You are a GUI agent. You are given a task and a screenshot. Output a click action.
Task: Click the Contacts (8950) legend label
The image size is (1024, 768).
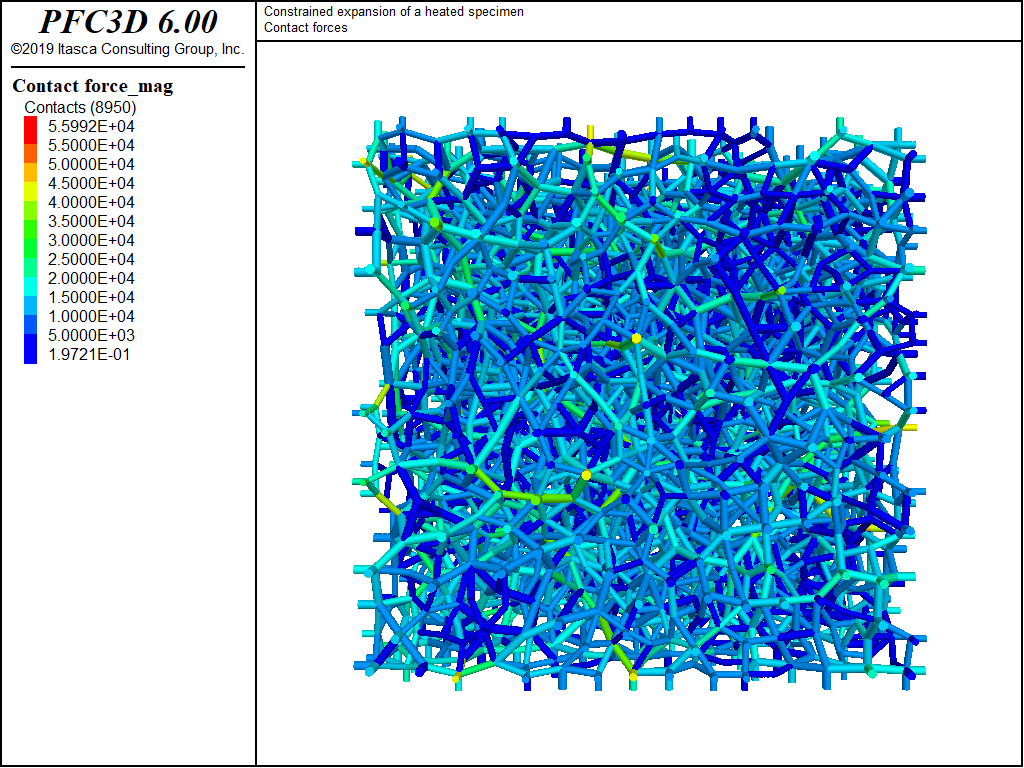80,107
